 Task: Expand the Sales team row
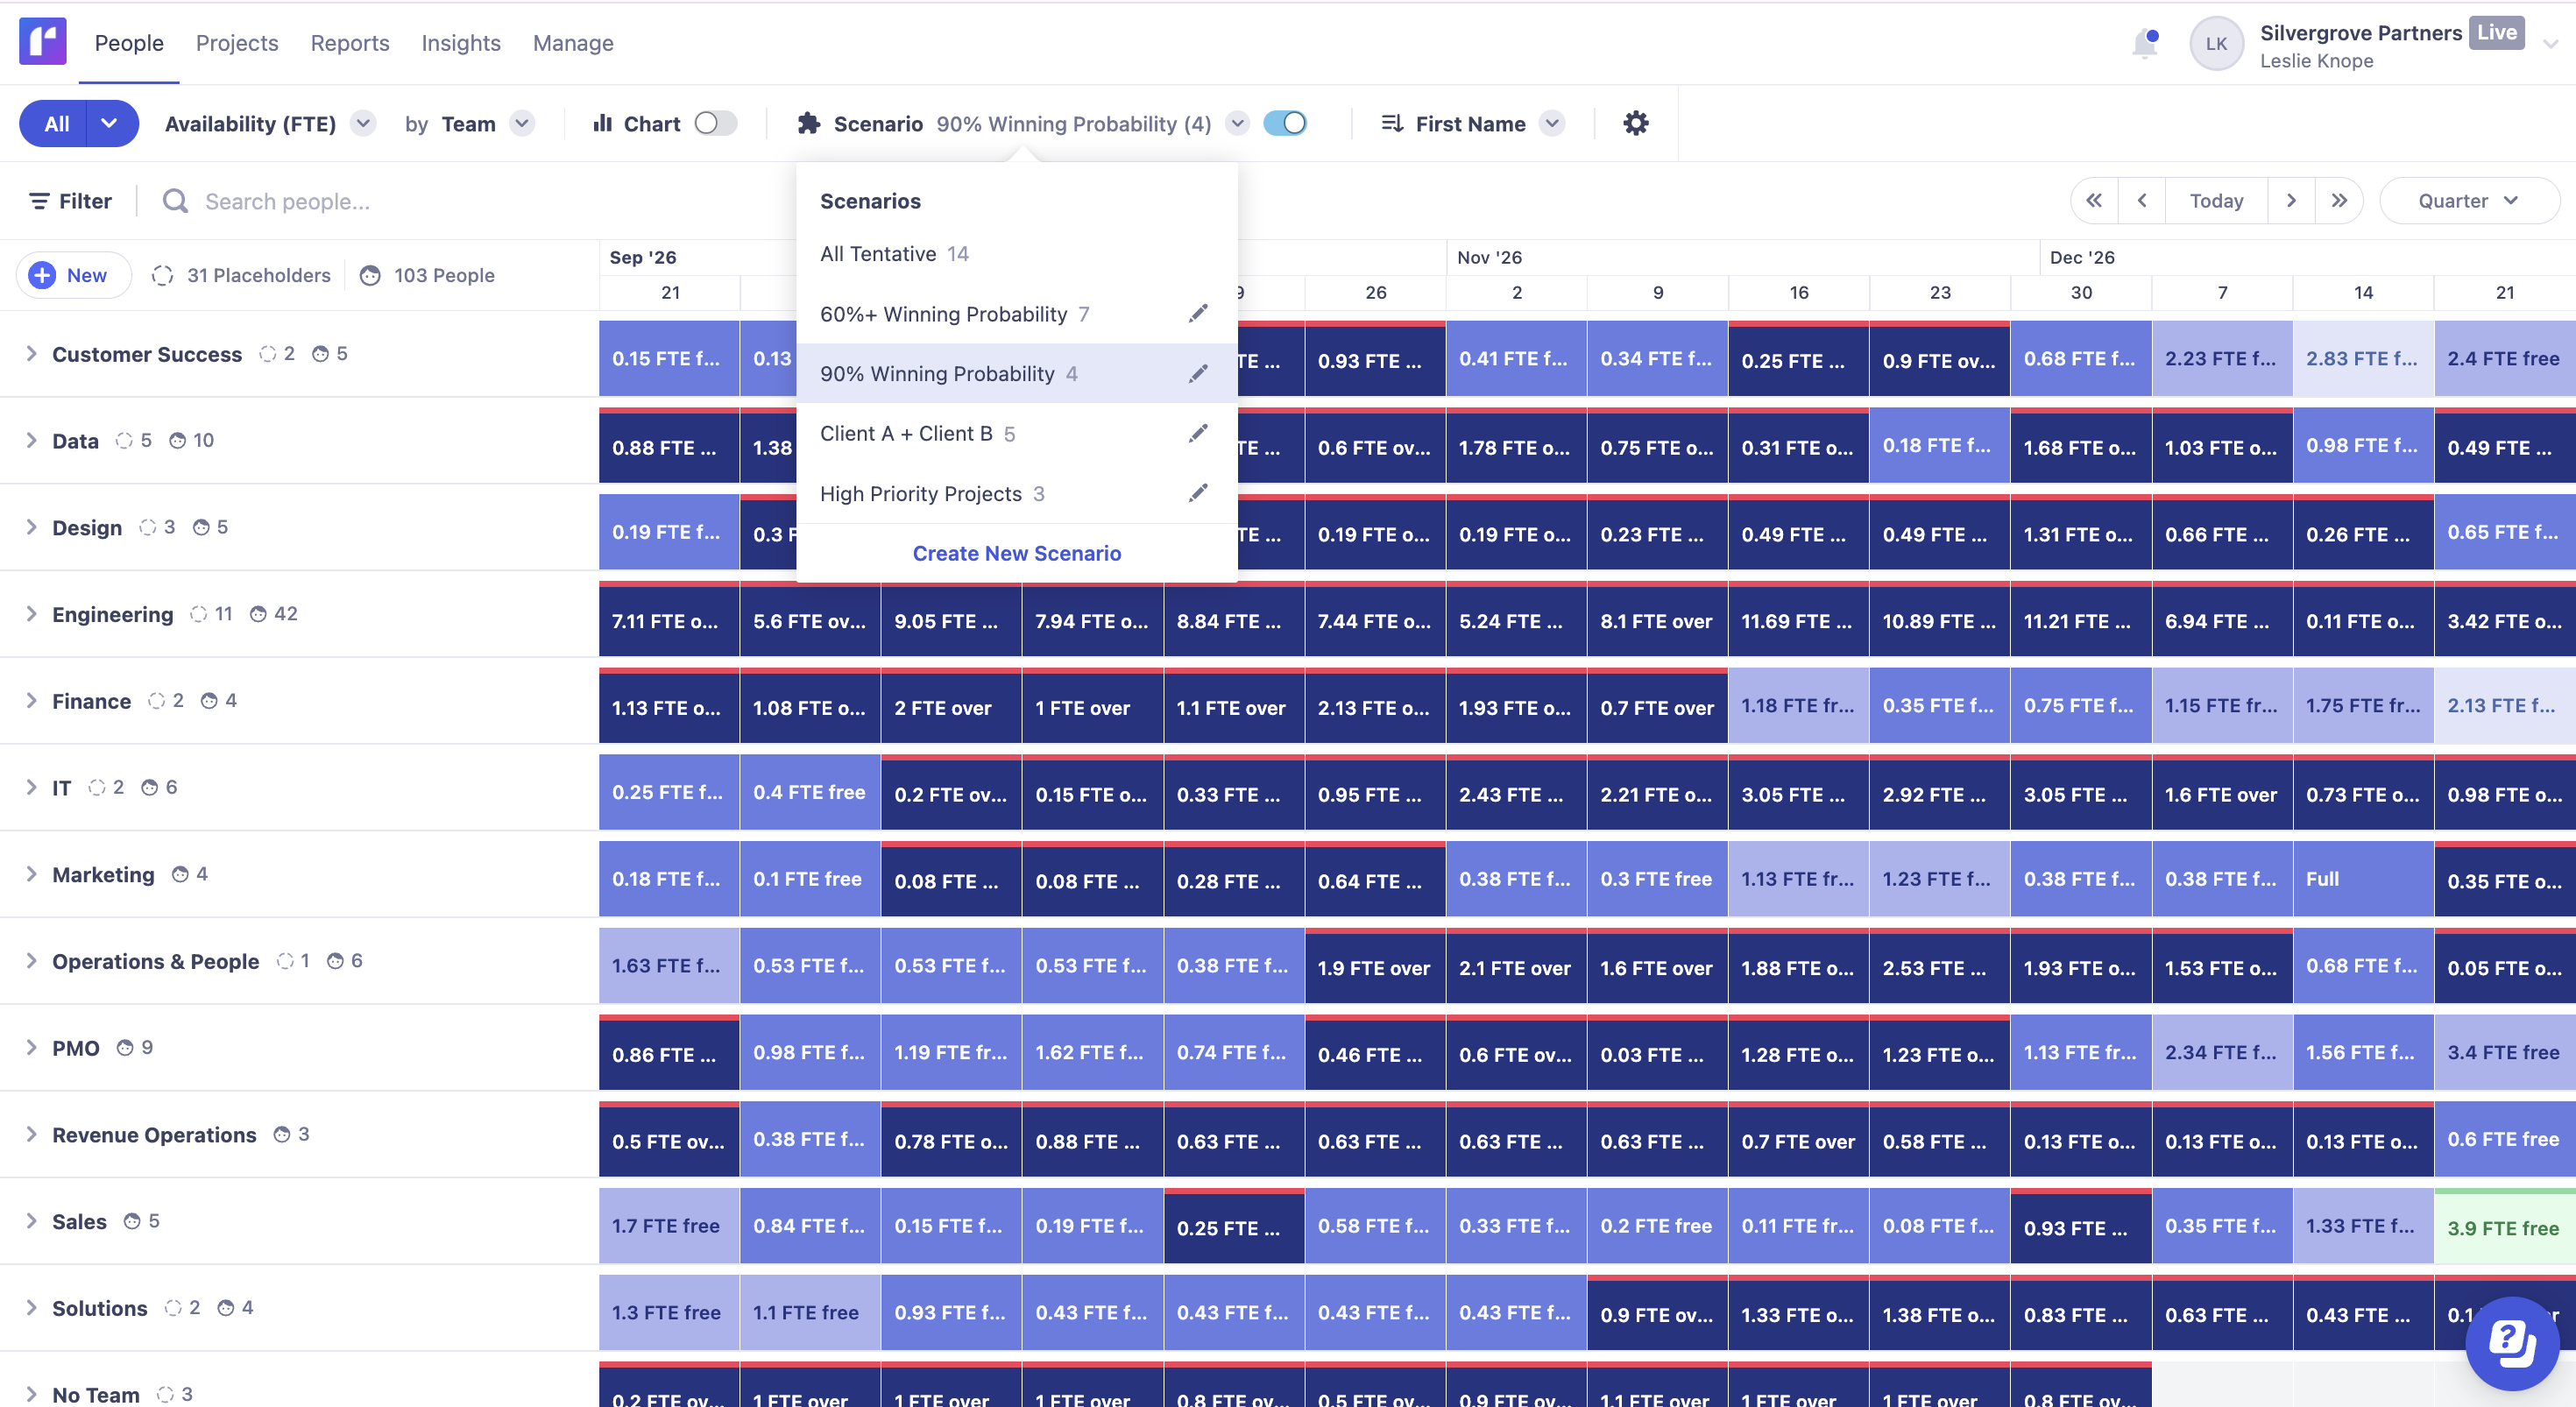click(x=31, y=1221)
